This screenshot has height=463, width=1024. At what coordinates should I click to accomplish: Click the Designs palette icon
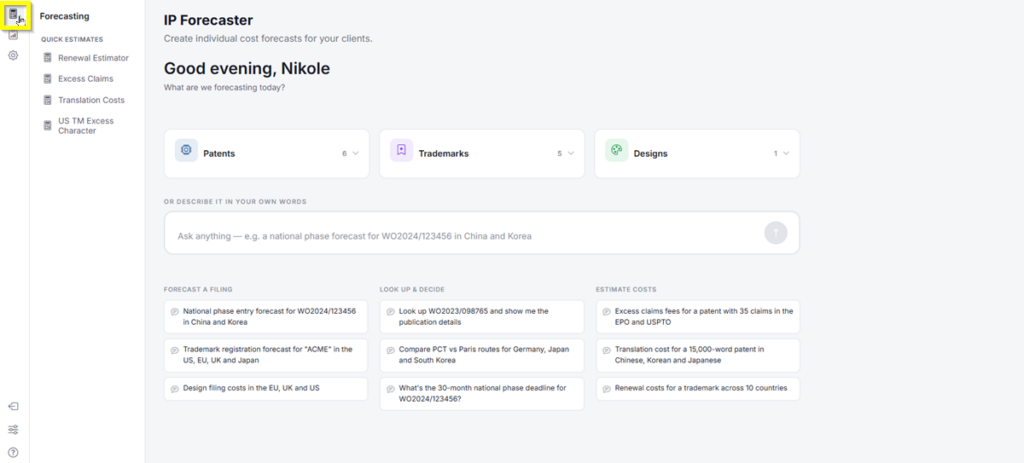[x=616, y=150]
